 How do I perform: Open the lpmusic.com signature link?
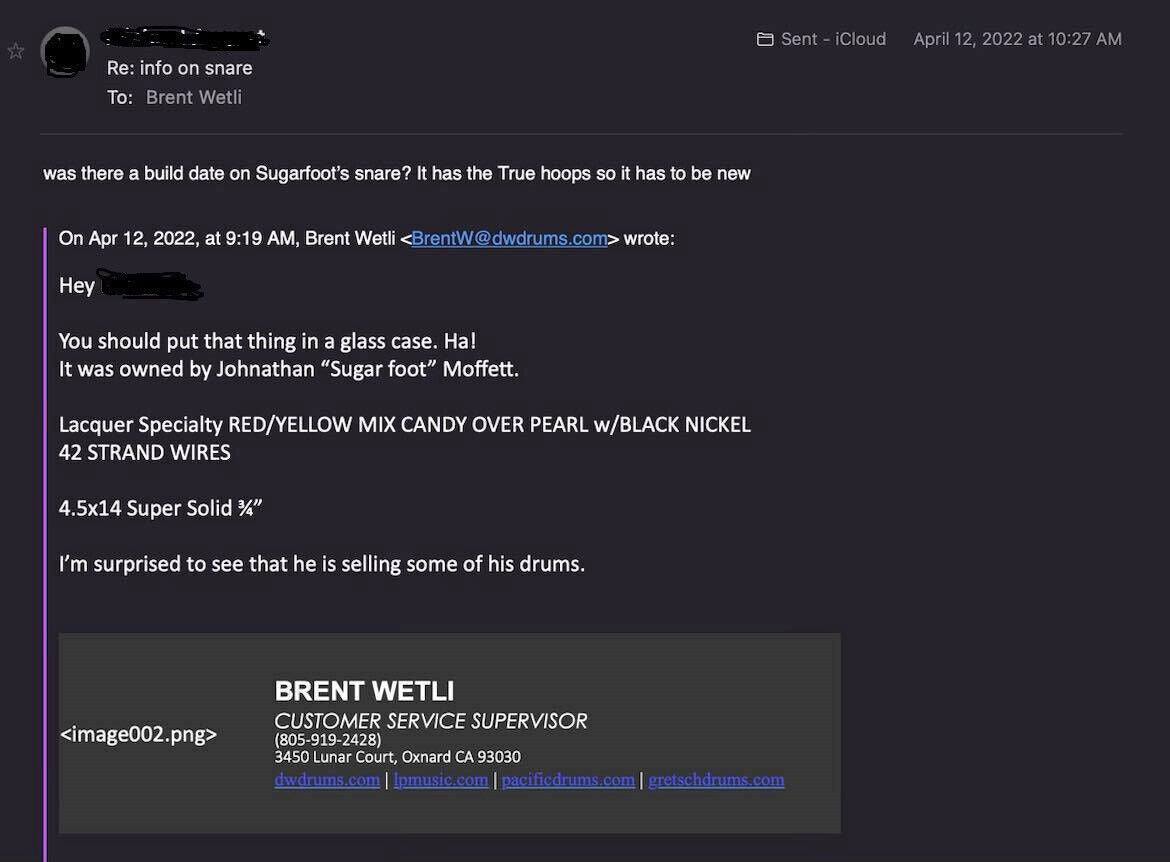point(441,780)
